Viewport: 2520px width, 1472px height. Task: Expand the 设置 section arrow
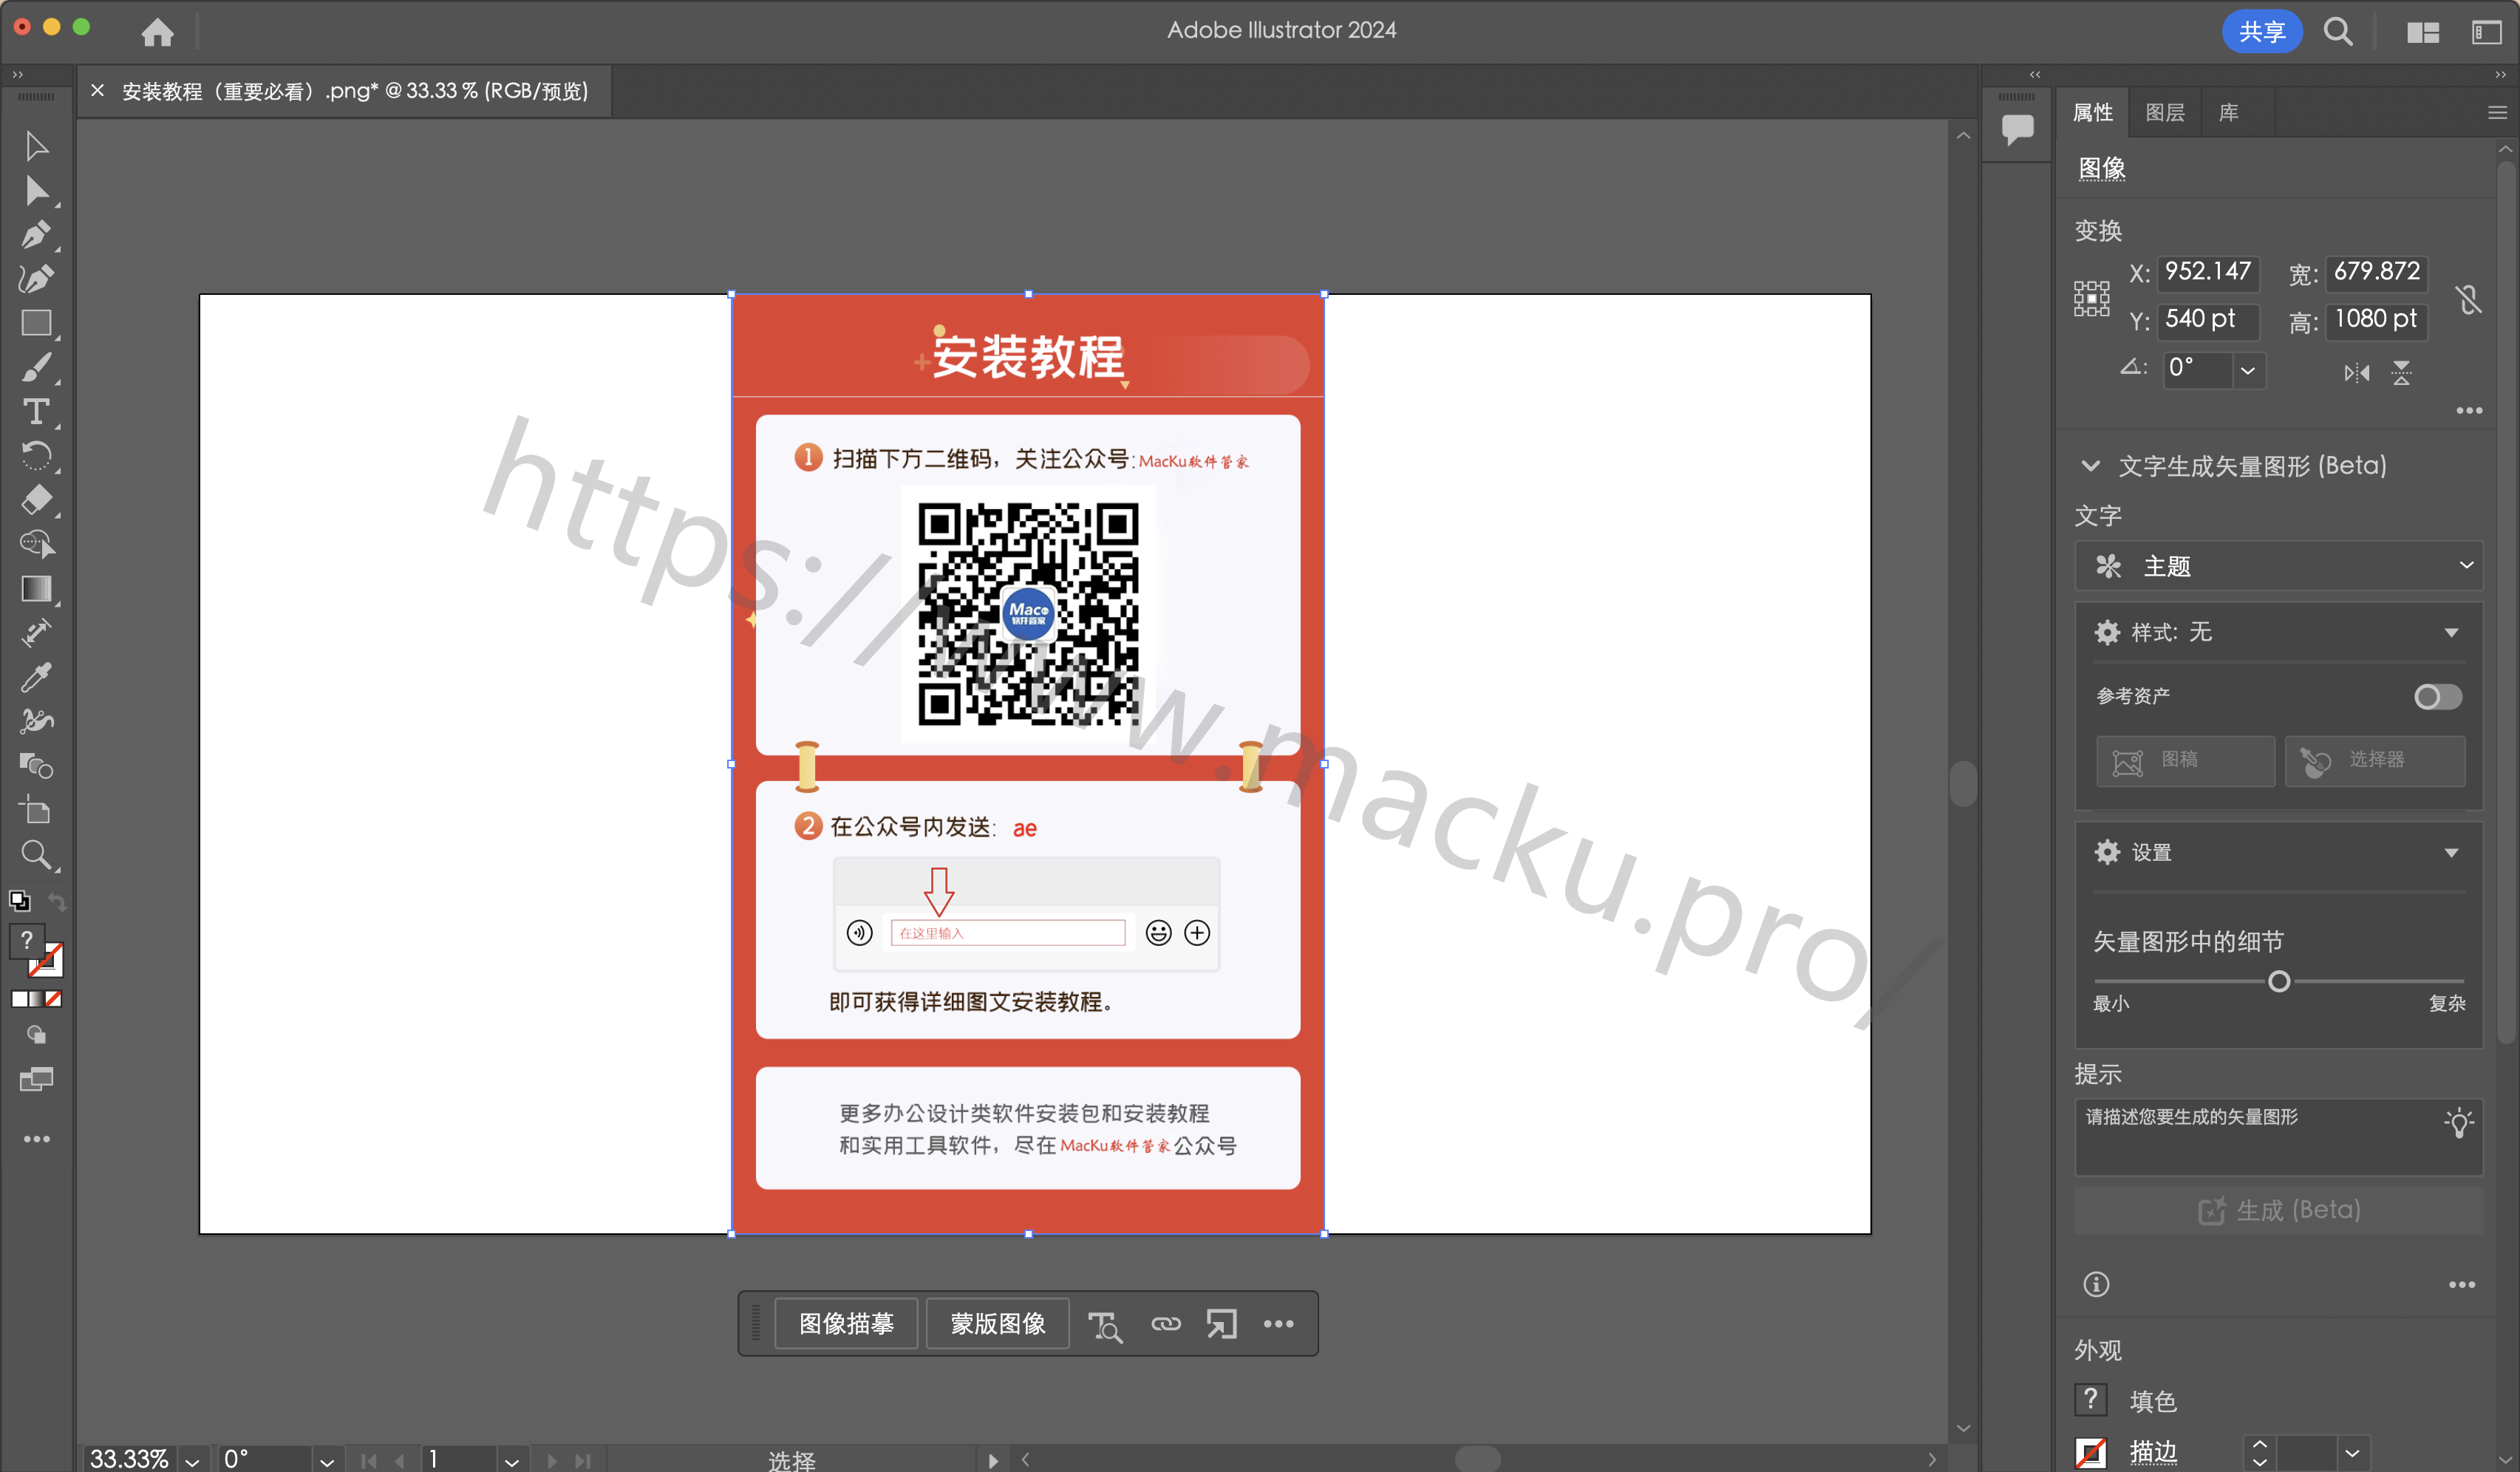[x=2451, y=853]
